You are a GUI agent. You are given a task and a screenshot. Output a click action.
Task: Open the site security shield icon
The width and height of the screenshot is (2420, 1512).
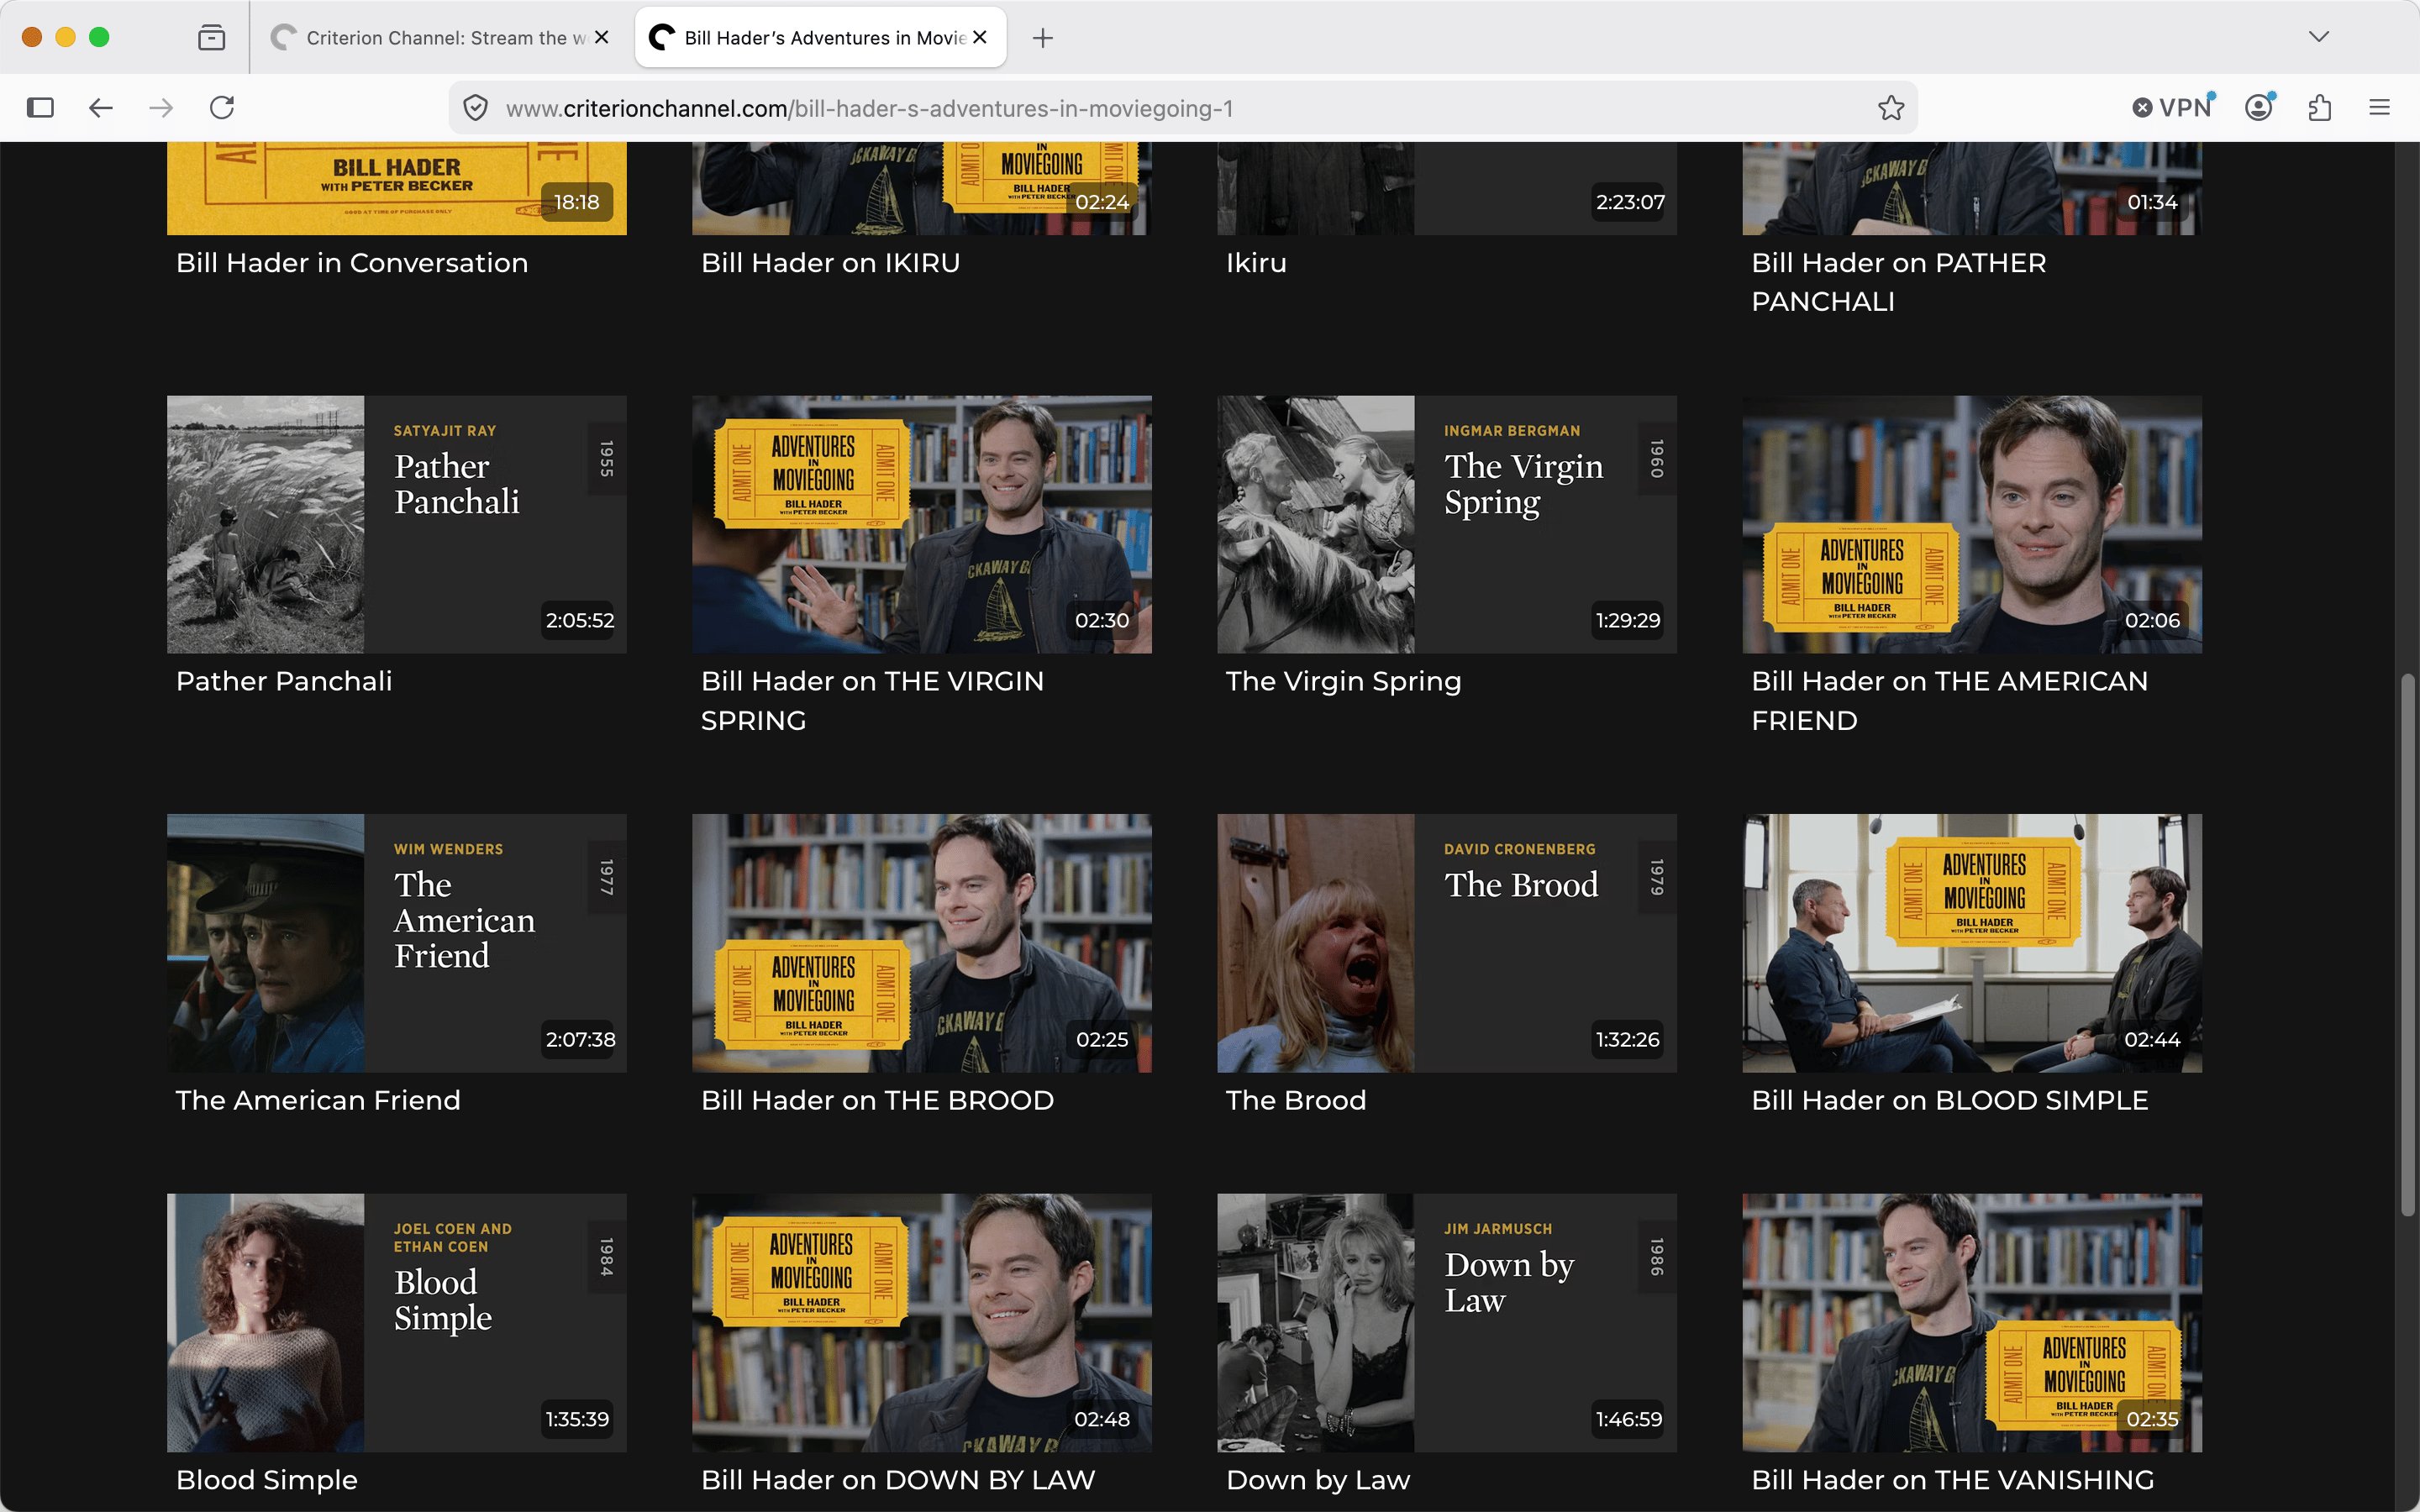click(x=476, y=108)
